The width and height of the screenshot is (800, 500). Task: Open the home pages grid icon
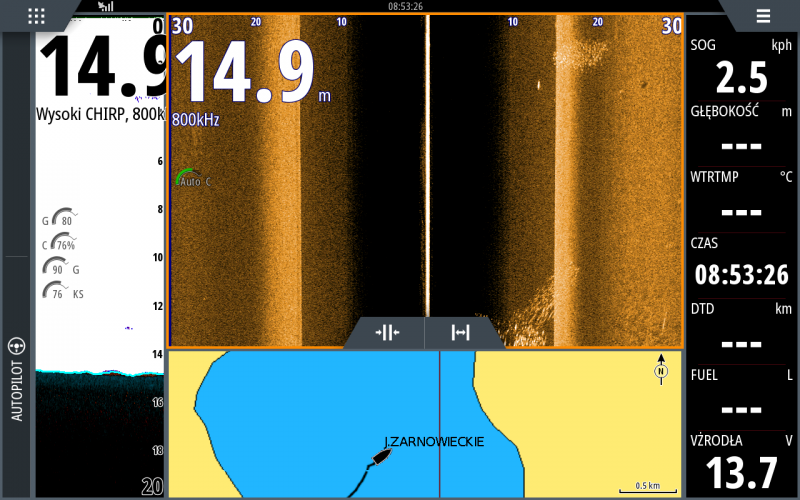pyautogui.click(x=37, y=15)
